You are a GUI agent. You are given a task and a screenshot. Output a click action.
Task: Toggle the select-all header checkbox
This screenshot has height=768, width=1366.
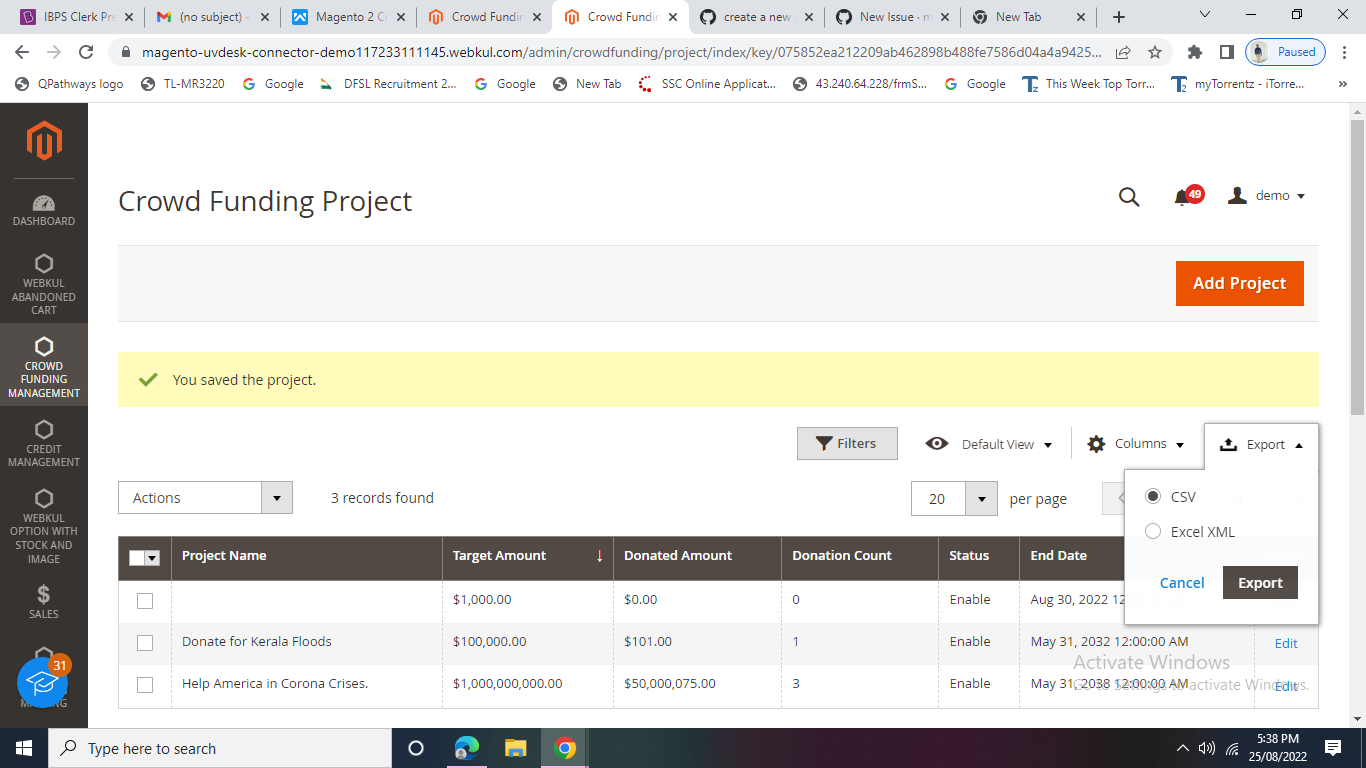point(137,558)
